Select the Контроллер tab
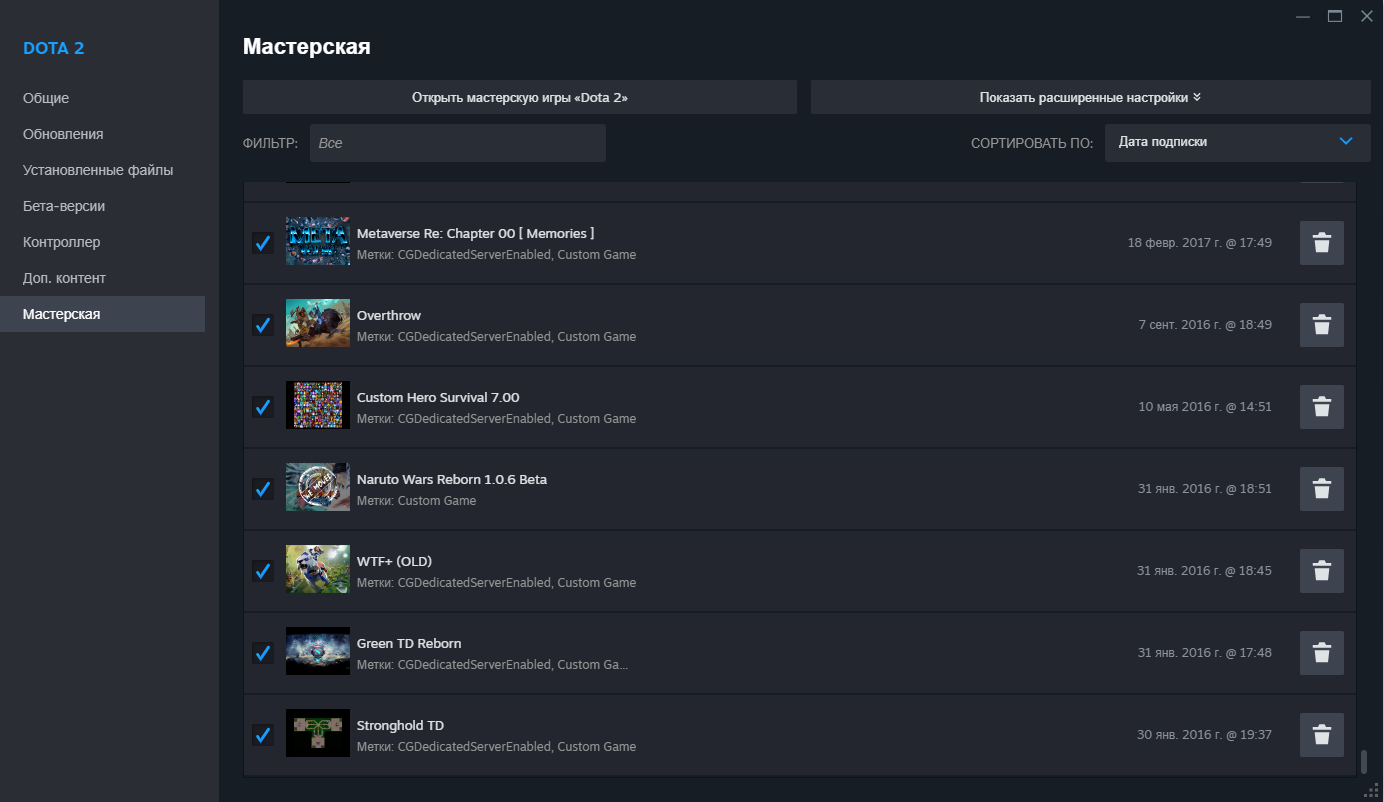1384x802 pixels. coord(102,242)
